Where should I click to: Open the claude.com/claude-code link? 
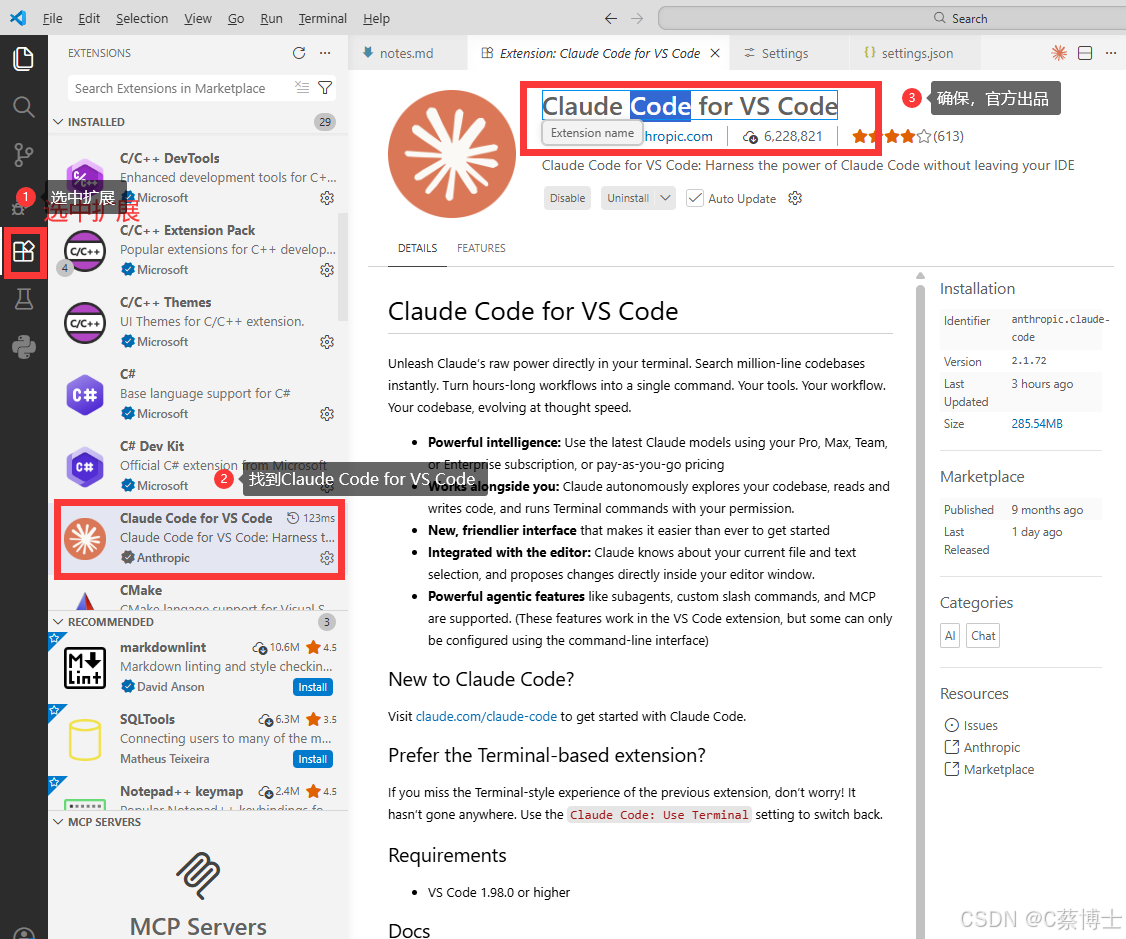pyautogui.click(x=486, y=716)
